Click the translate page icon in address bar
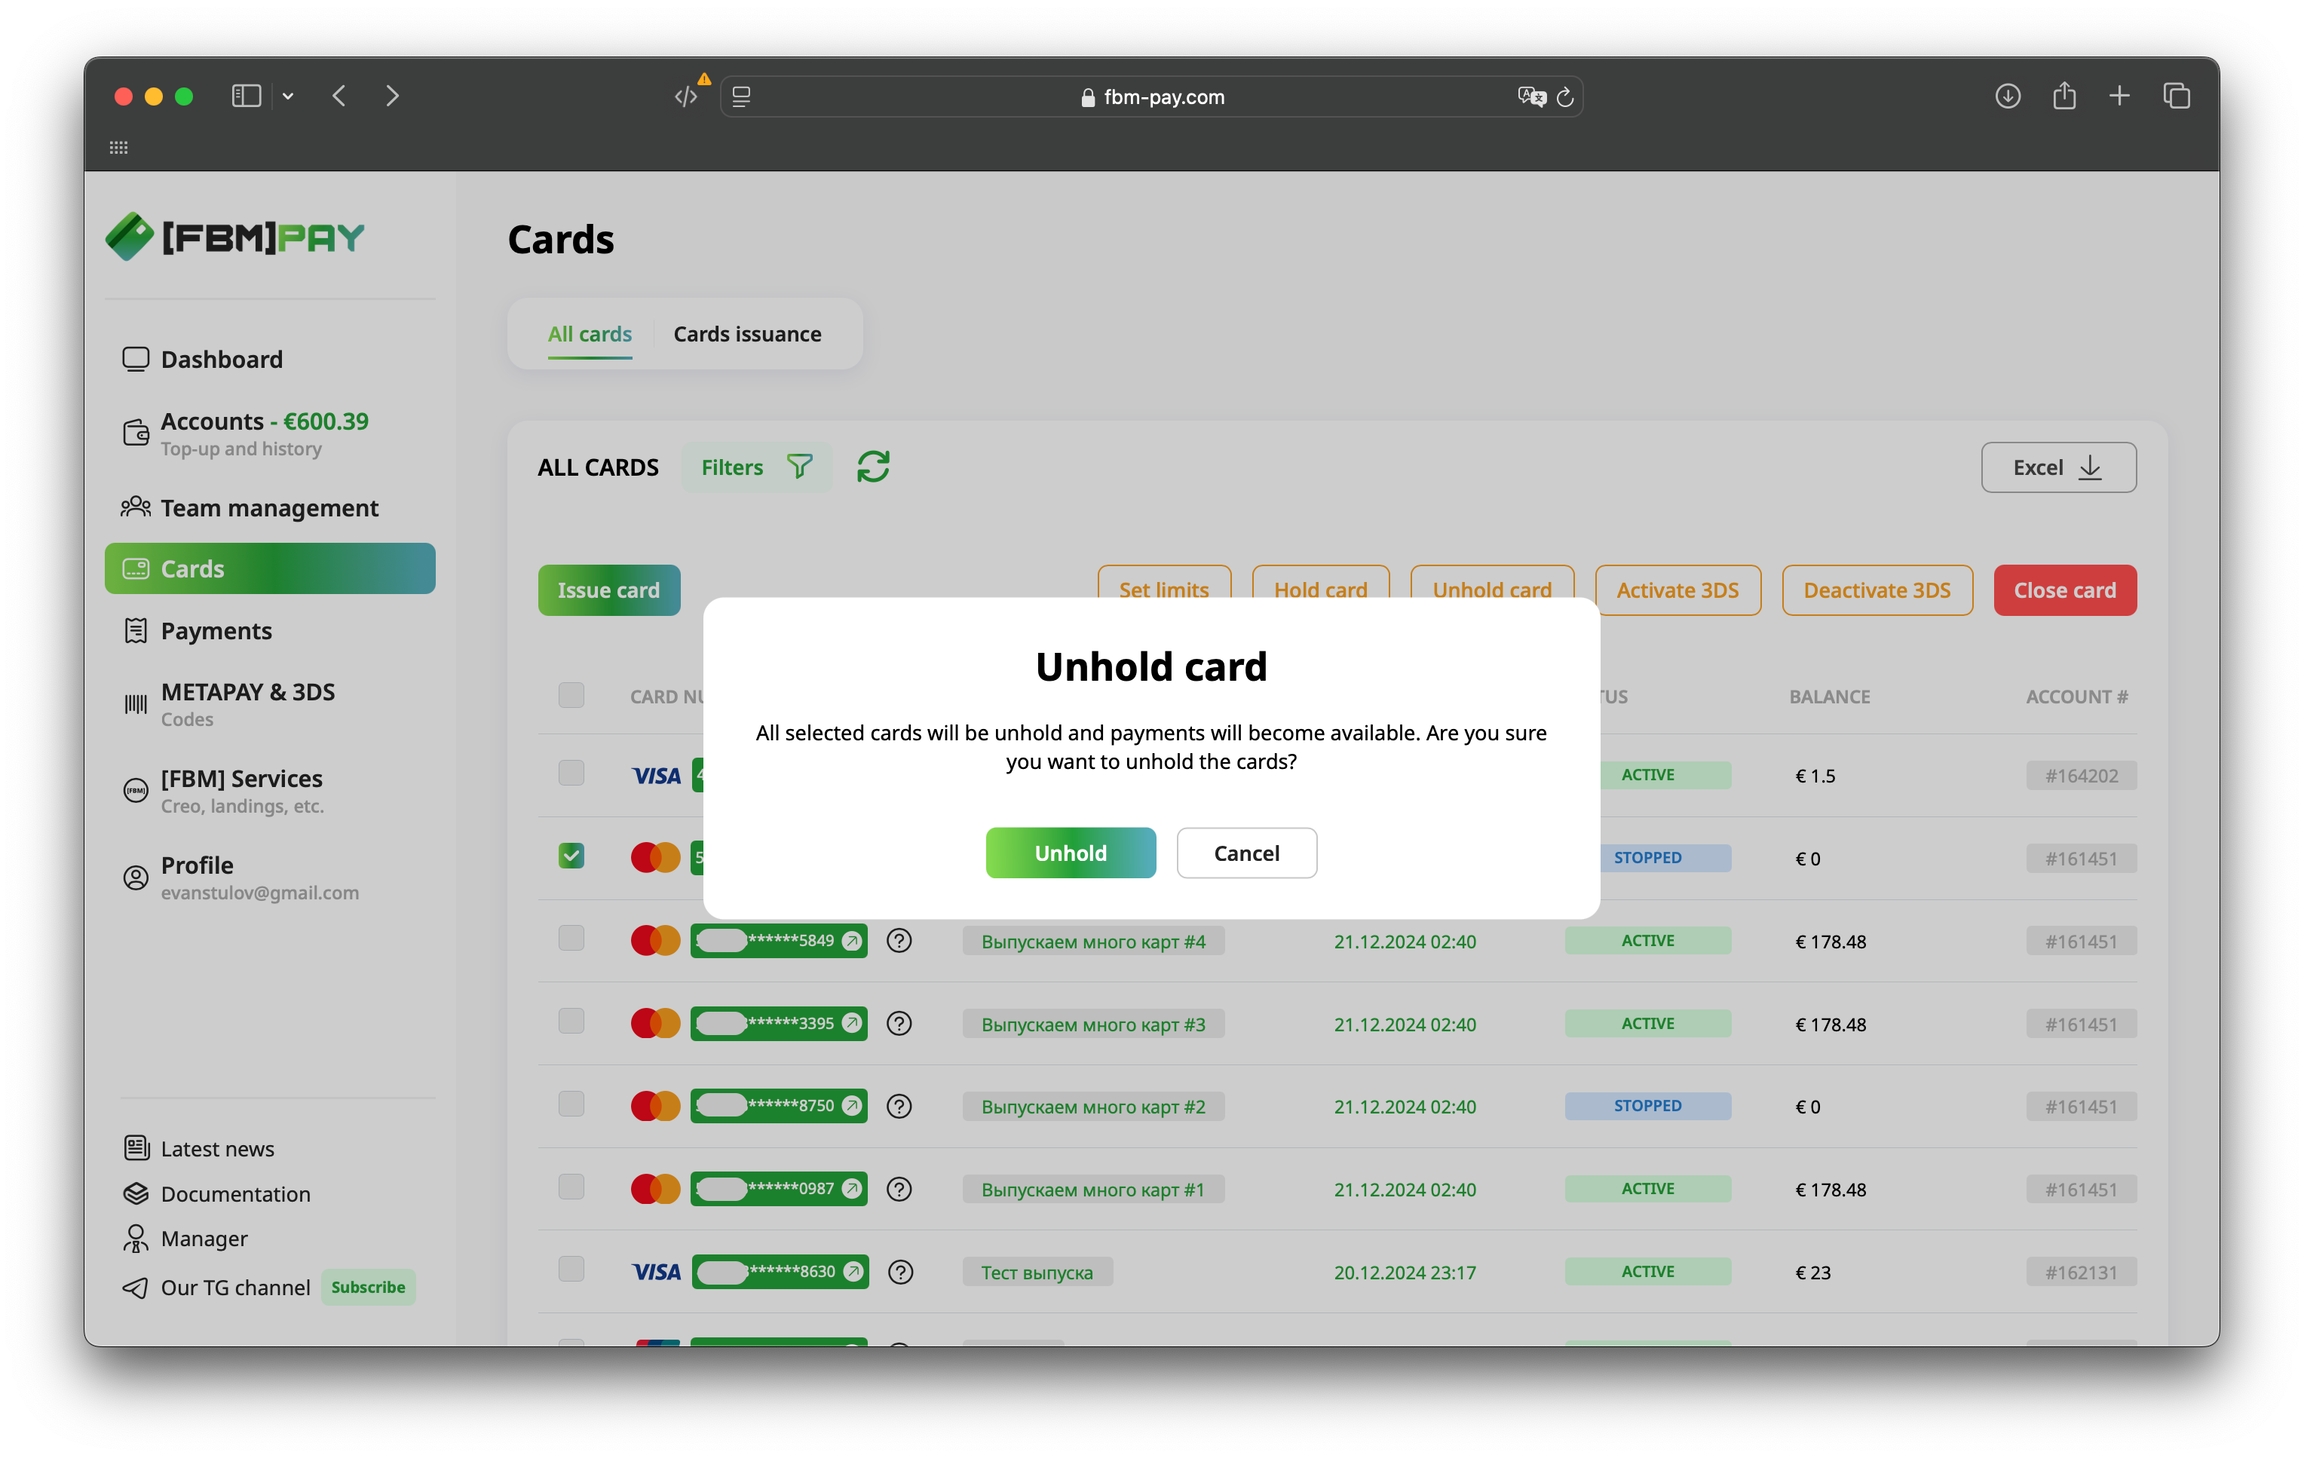The height and width of the screenshot is (1458, 2304). [1530, 97]
